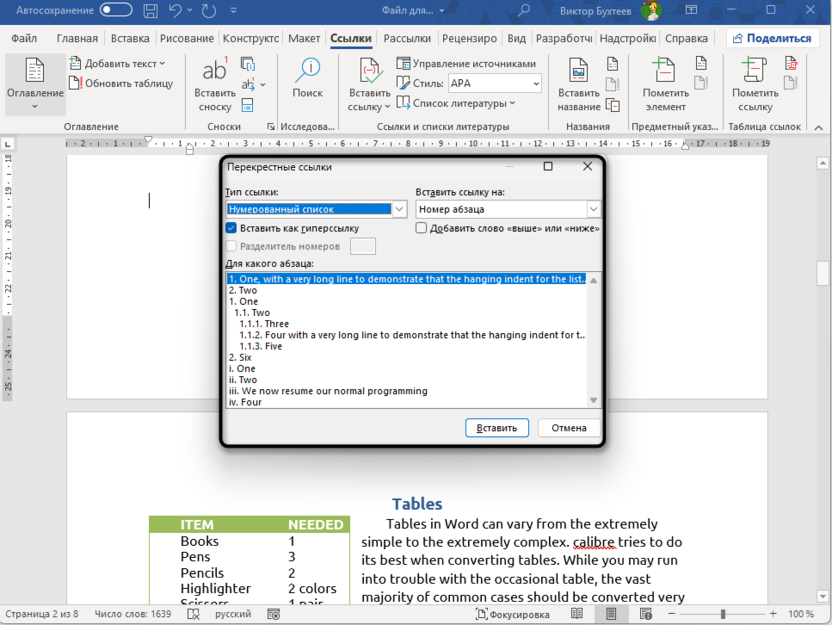832x625 pixels.
Task: Click the Отмена button
Action: 569,428
